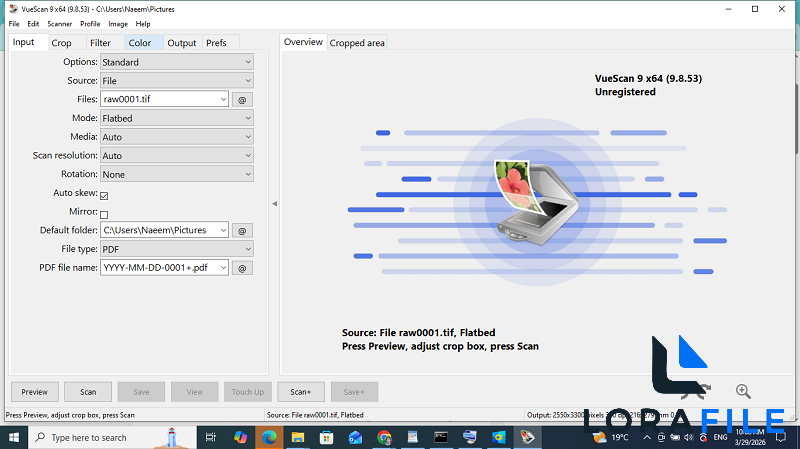Expand the Files combo box arrow

coord(223,99)
